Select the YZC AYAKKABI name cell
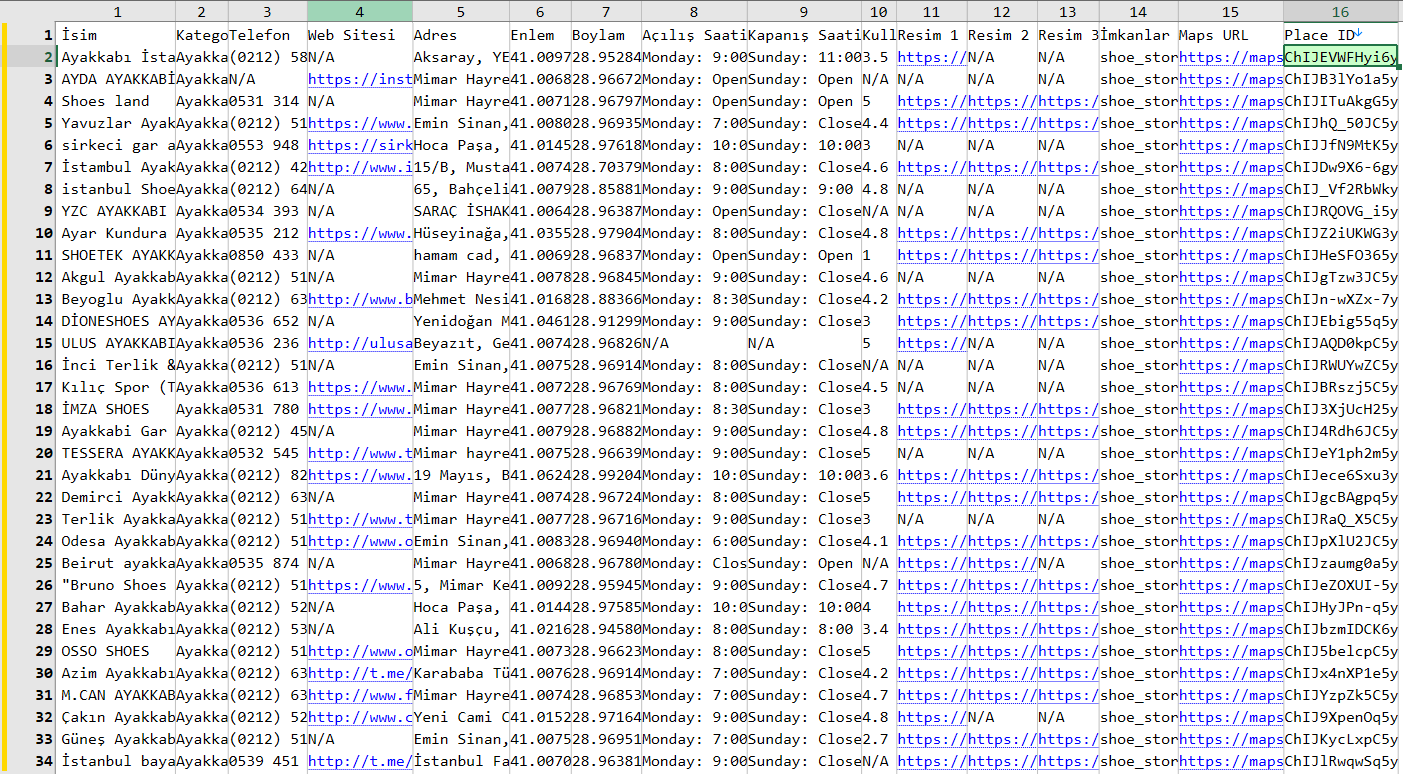The height and width of the screenshot is (774, 1403). coord(117,211)
